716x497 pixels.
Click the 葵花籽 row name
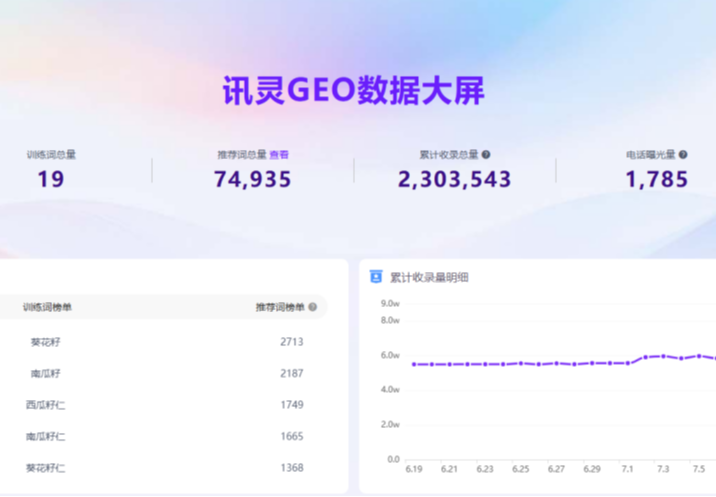click(x=45, y=342)
